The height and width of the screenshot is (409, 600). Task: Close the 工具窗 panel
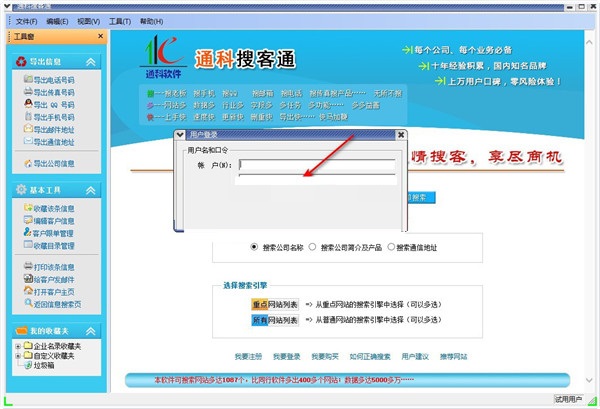pyautogui.click(x=101, y=36)
